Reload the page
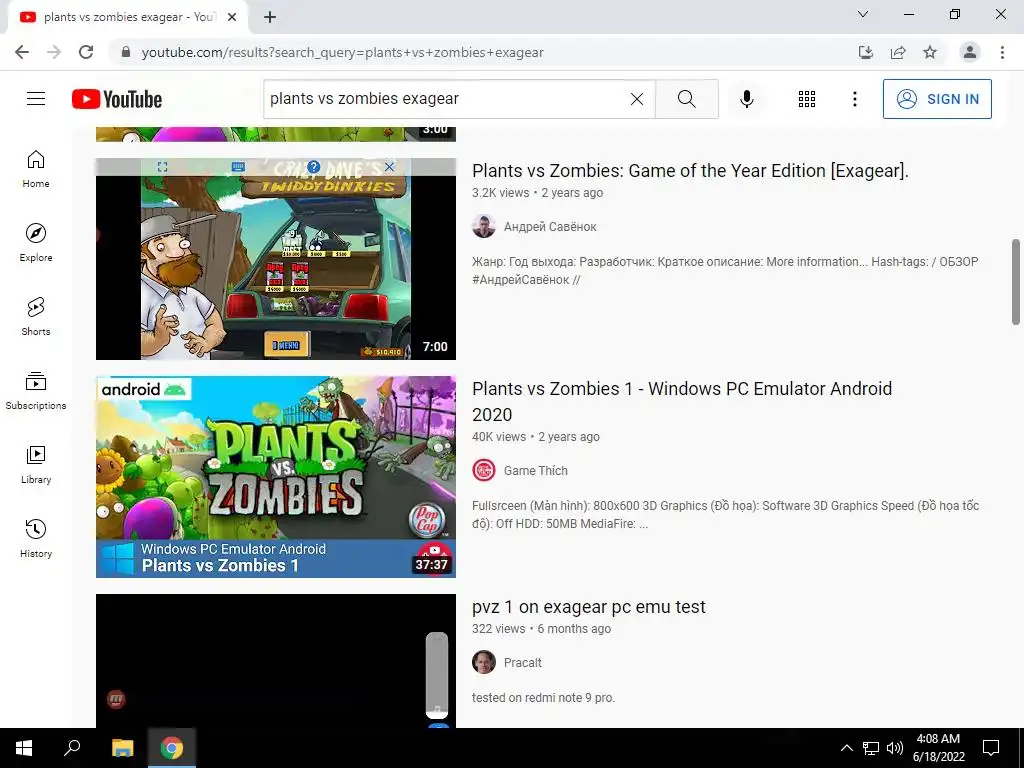The height and width of the screenshot is (768, 1024). point(86,52)
